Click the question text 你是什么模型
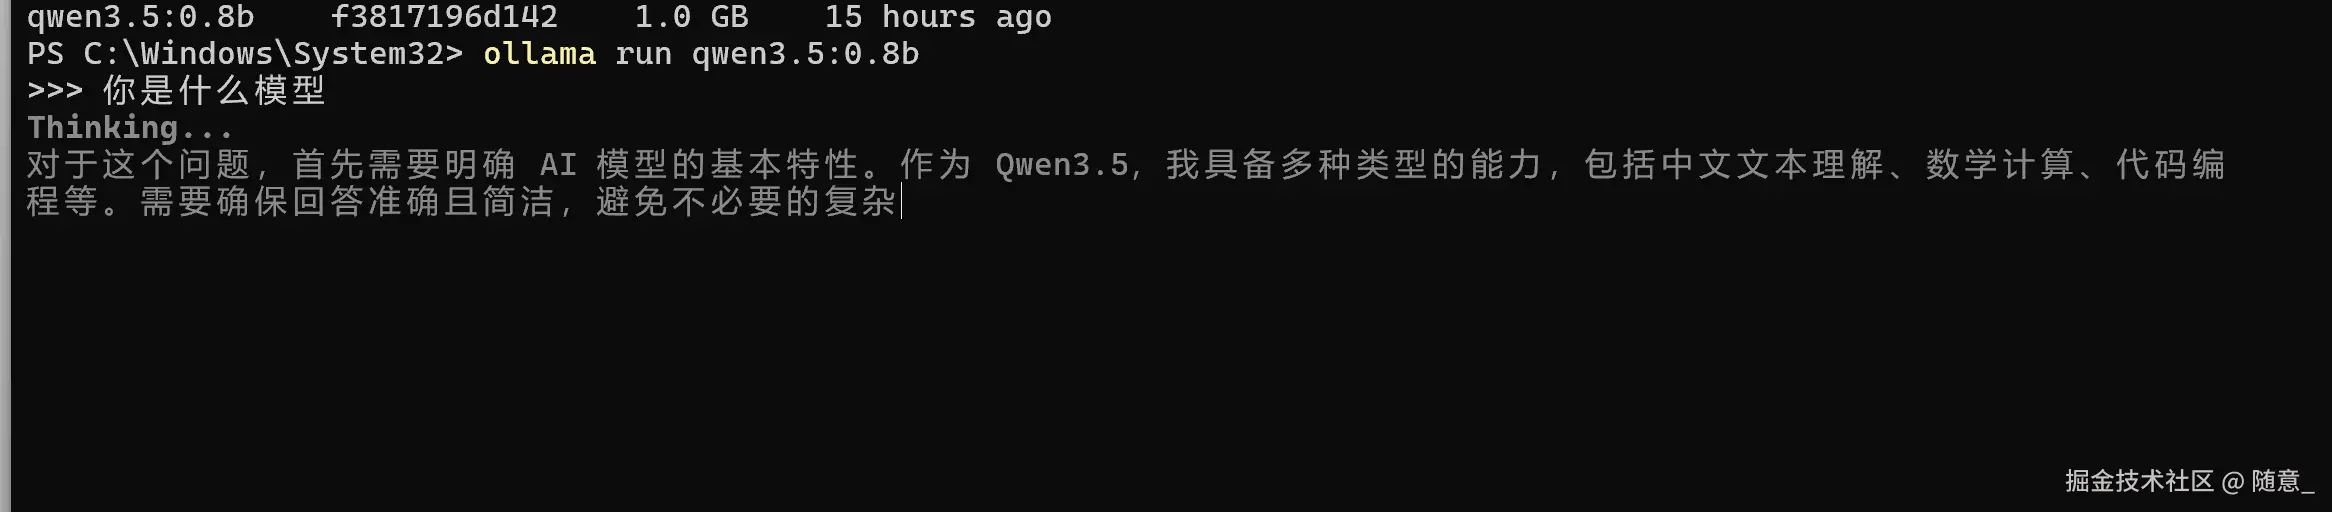The width and height of the screenshot is (2332, 512). 214,91
